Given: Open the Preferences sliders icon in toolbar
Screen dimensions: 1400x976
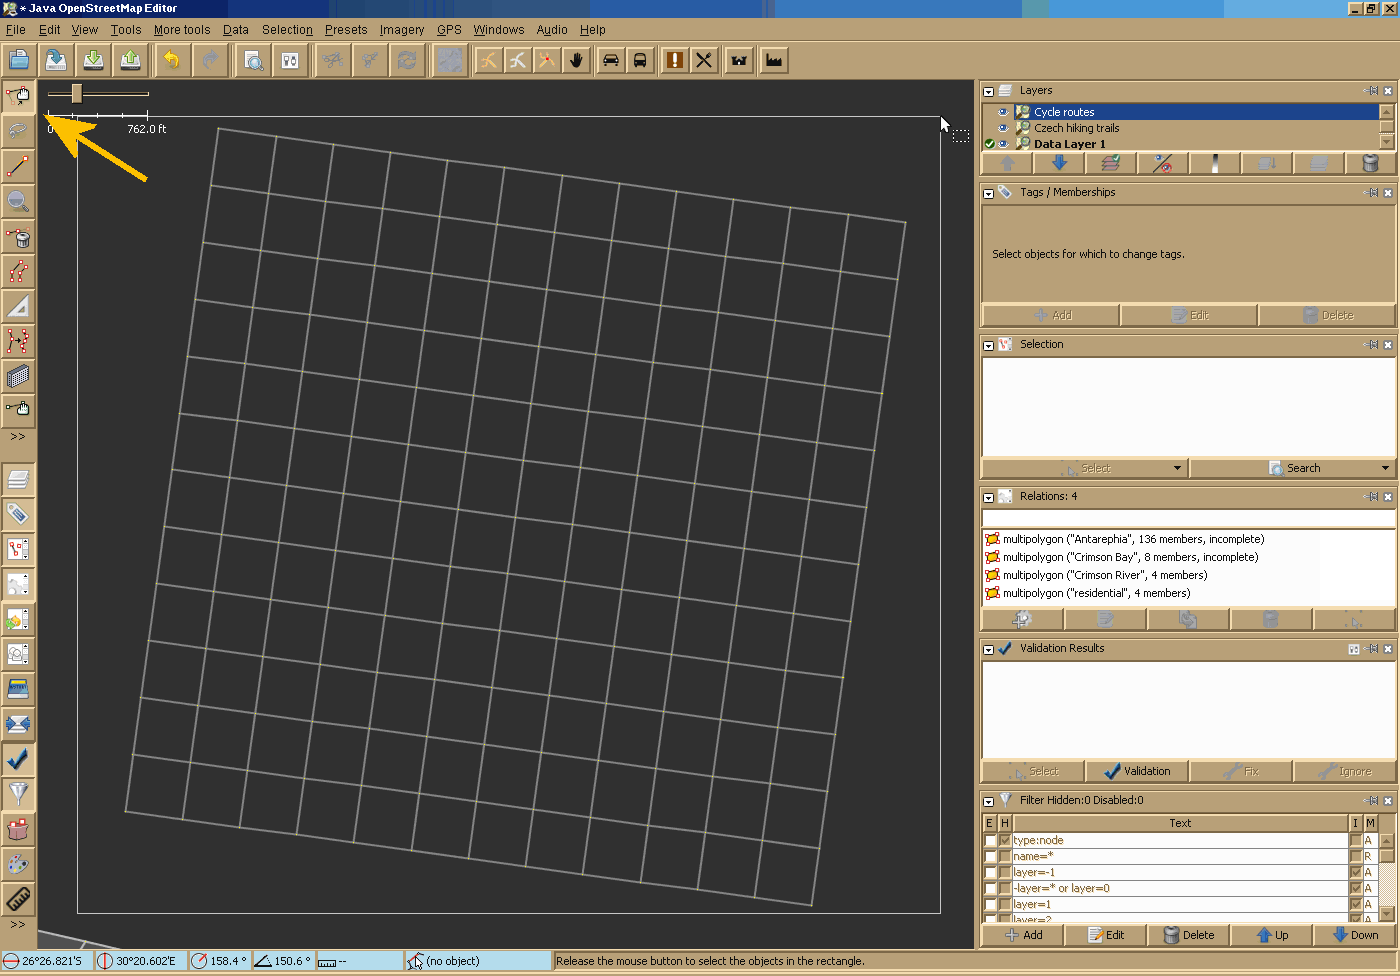Looking at the screenshot, I should [290, 60].
